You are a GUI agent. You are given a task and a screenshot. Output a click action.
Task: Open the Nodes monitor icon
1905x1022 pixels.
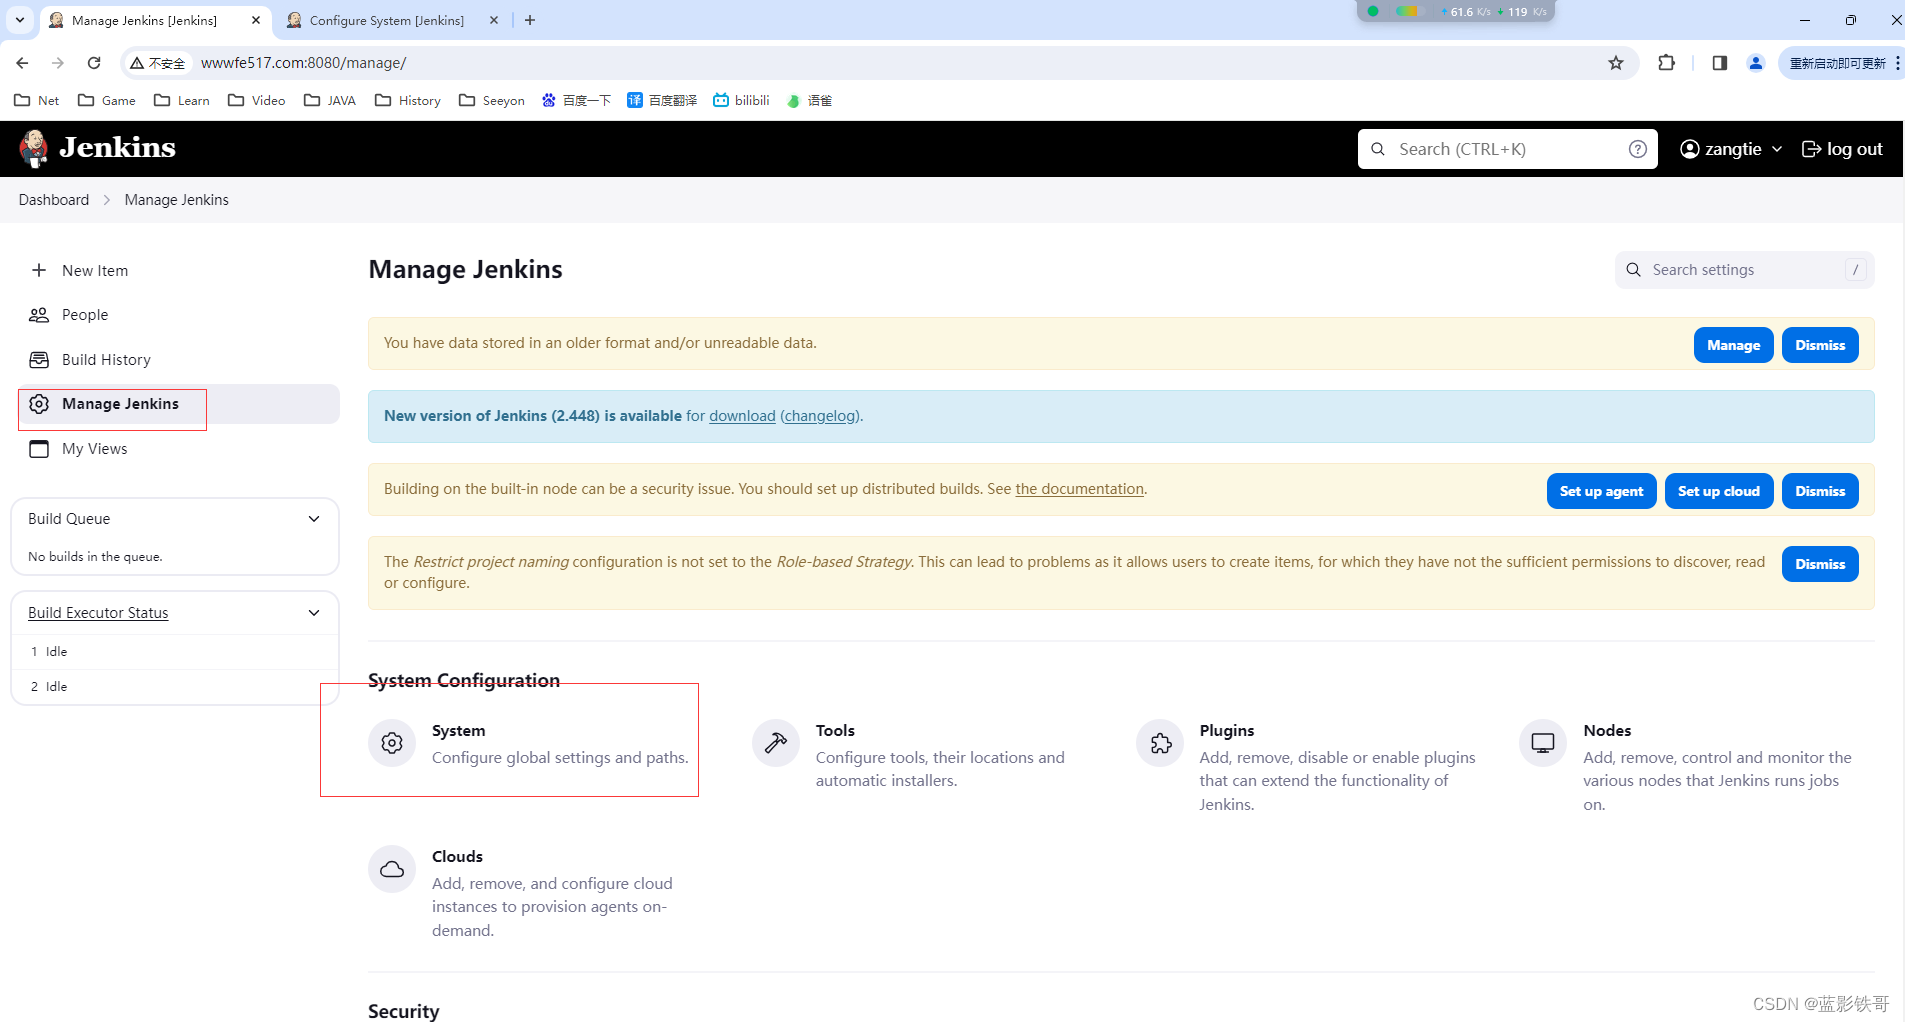[1543, 743]
